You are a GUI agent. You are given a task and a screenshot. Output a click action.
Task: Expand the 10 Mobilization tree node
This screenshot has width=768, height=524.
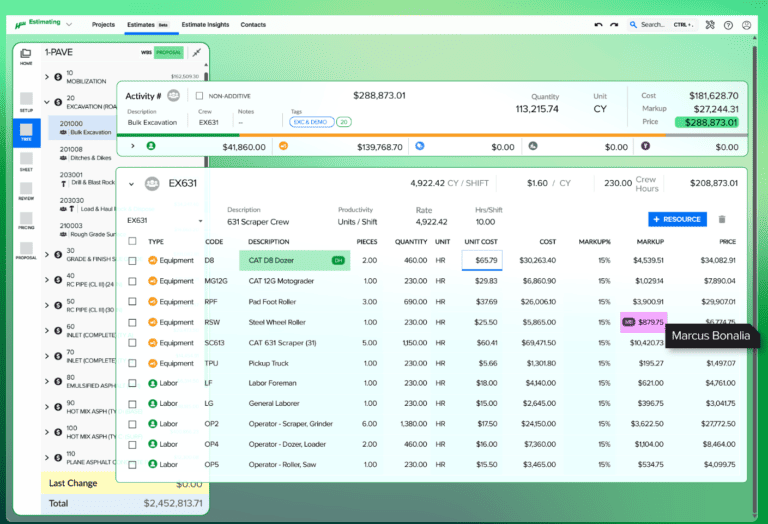click(x=47, y=75)
